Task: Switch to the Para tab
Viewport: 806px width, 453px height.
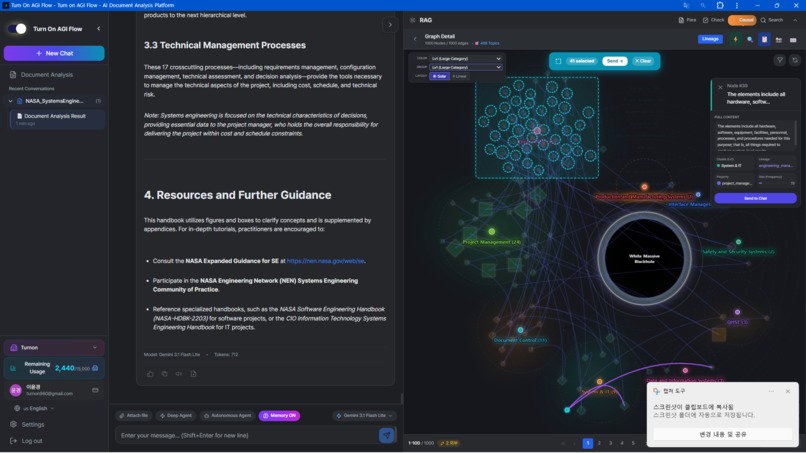Action: [687, 20]
